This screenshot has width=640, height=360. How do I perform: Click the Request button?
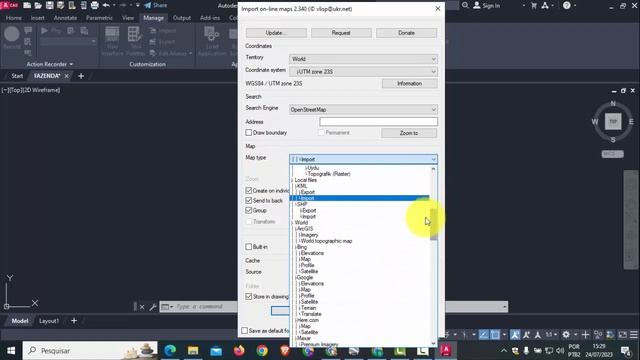point(341,33)
